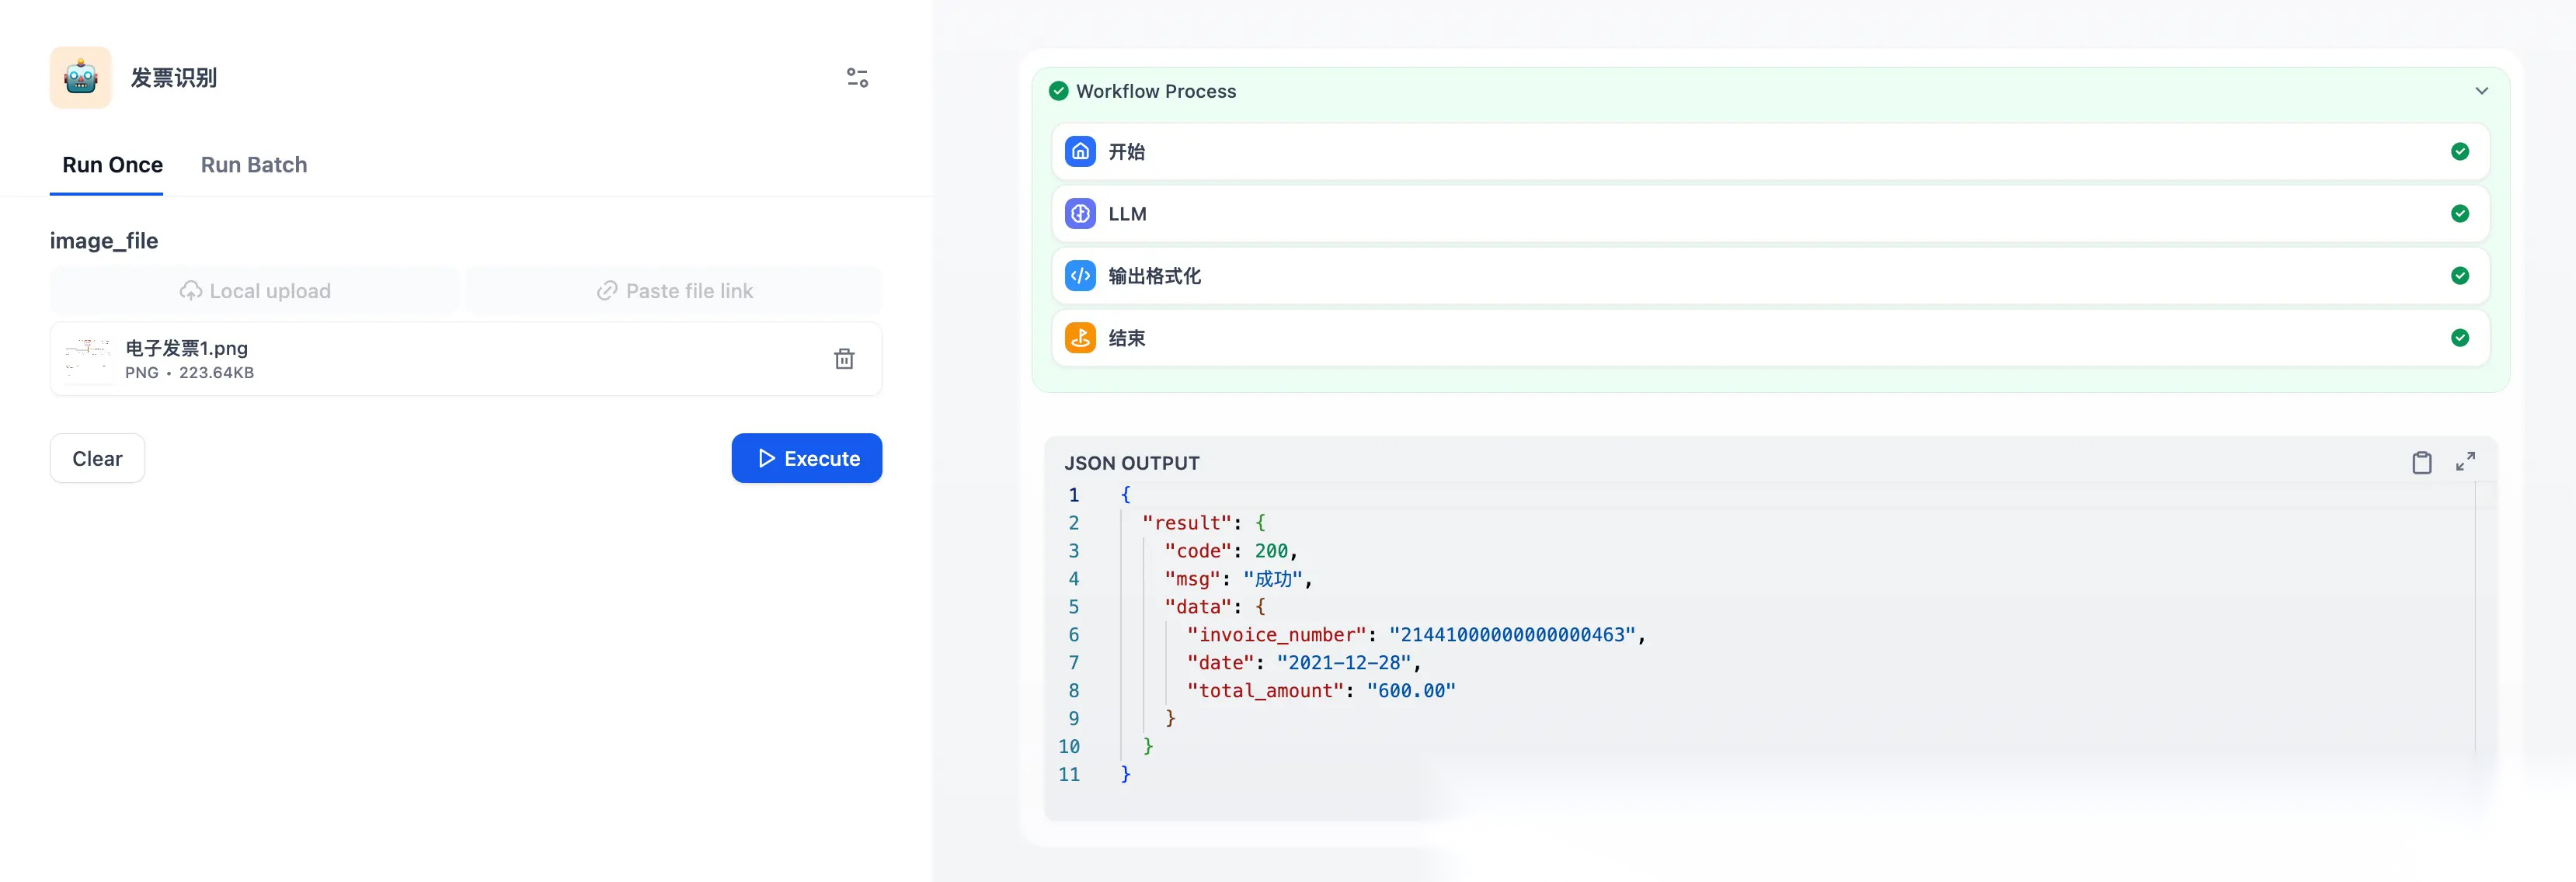This screenshot has width=2576, height=882.
Task: Click the 电子发票1.png file thumbnail
Action: pyautogui.click(x=88, y=359)
